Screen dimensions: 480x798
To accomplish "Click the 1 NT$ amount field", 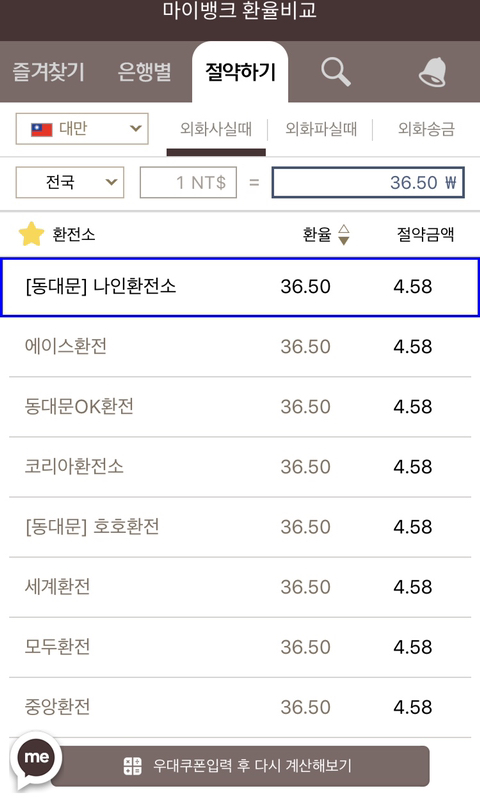I will (188, 182).
